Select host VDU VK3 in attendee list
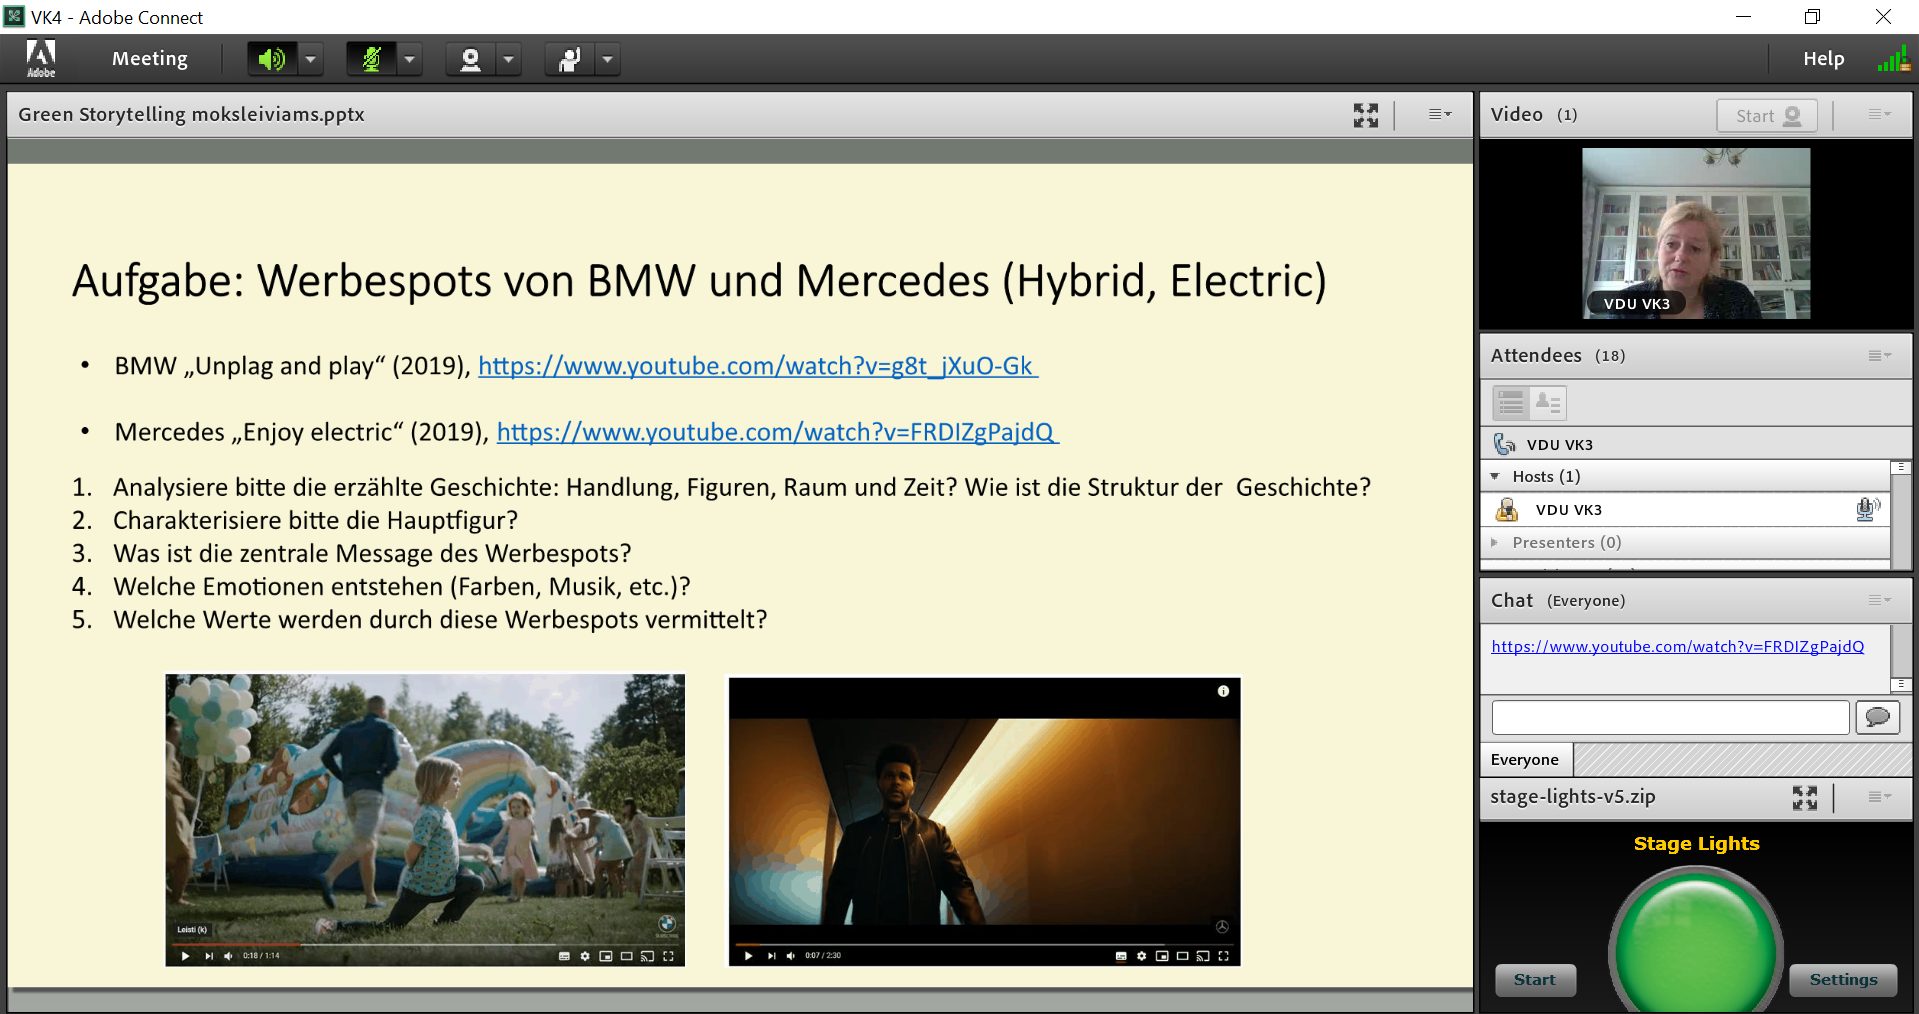Viewport: 1919px width, 1014px height. click(x=1685, y=509)
